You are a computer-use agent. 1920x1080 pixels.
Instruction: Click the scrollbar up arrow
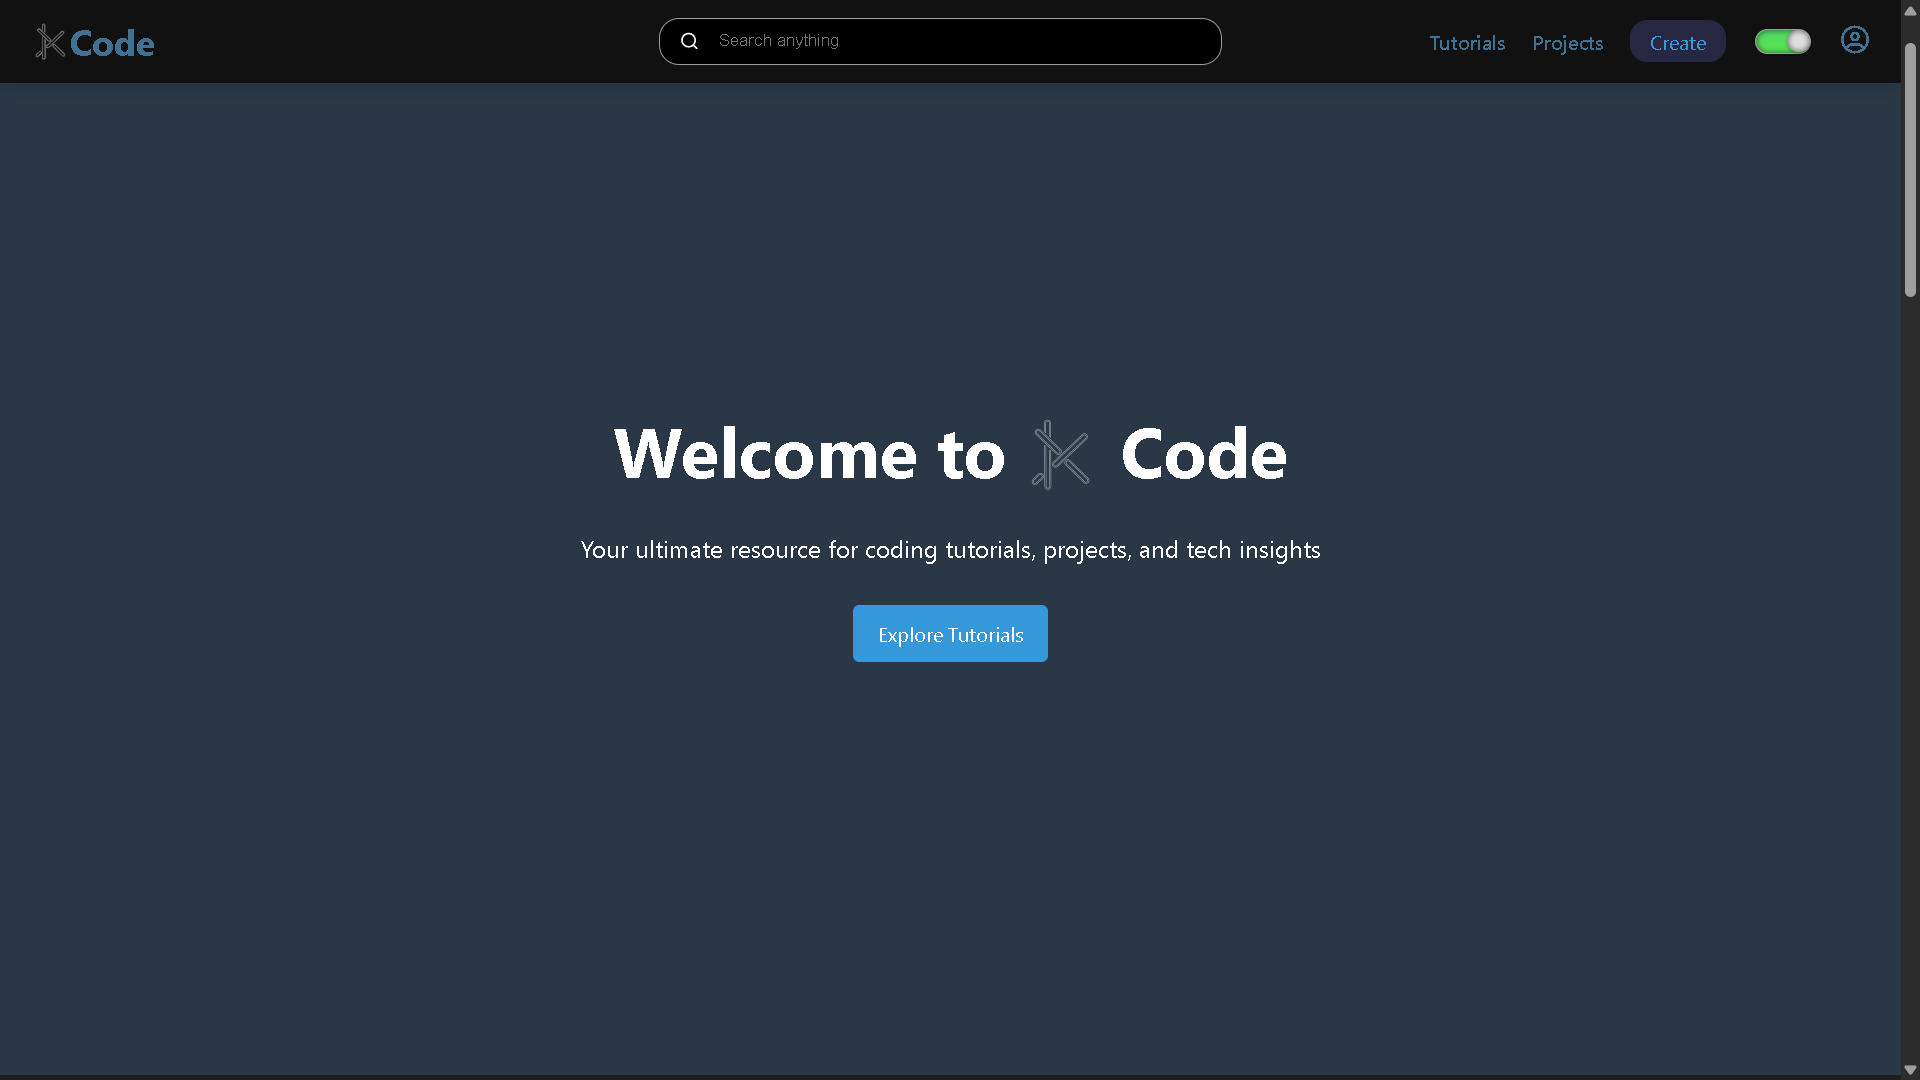coord(1910,10)
